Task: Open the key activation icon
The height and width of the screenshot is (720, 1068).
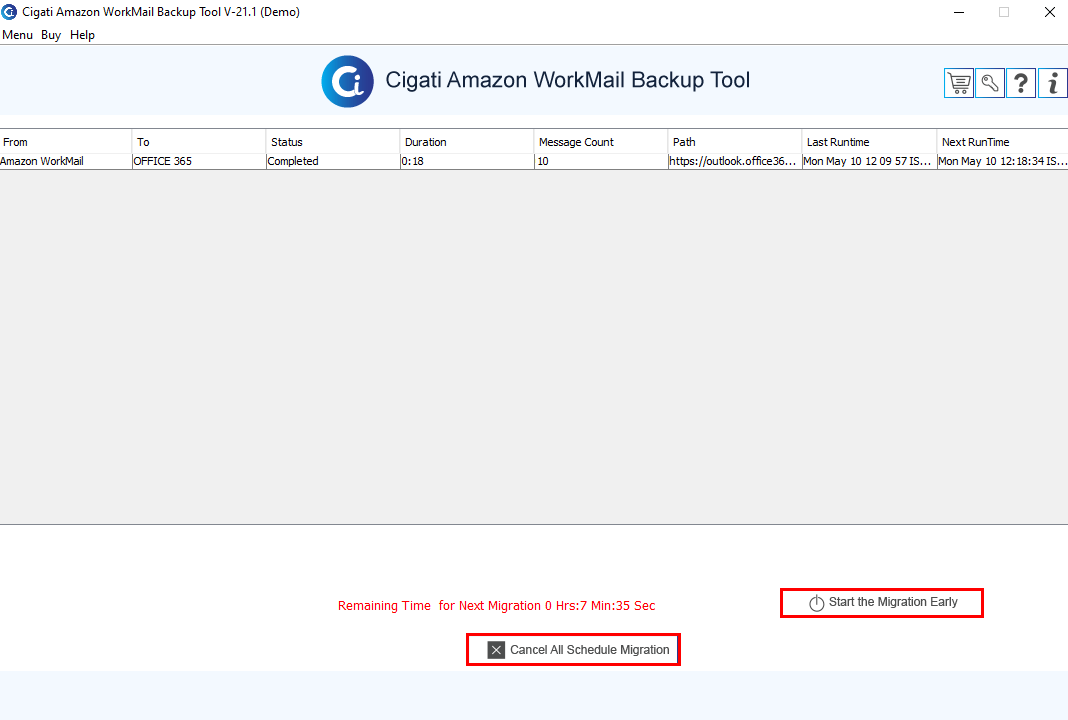Action: click(x=990, y=83)
